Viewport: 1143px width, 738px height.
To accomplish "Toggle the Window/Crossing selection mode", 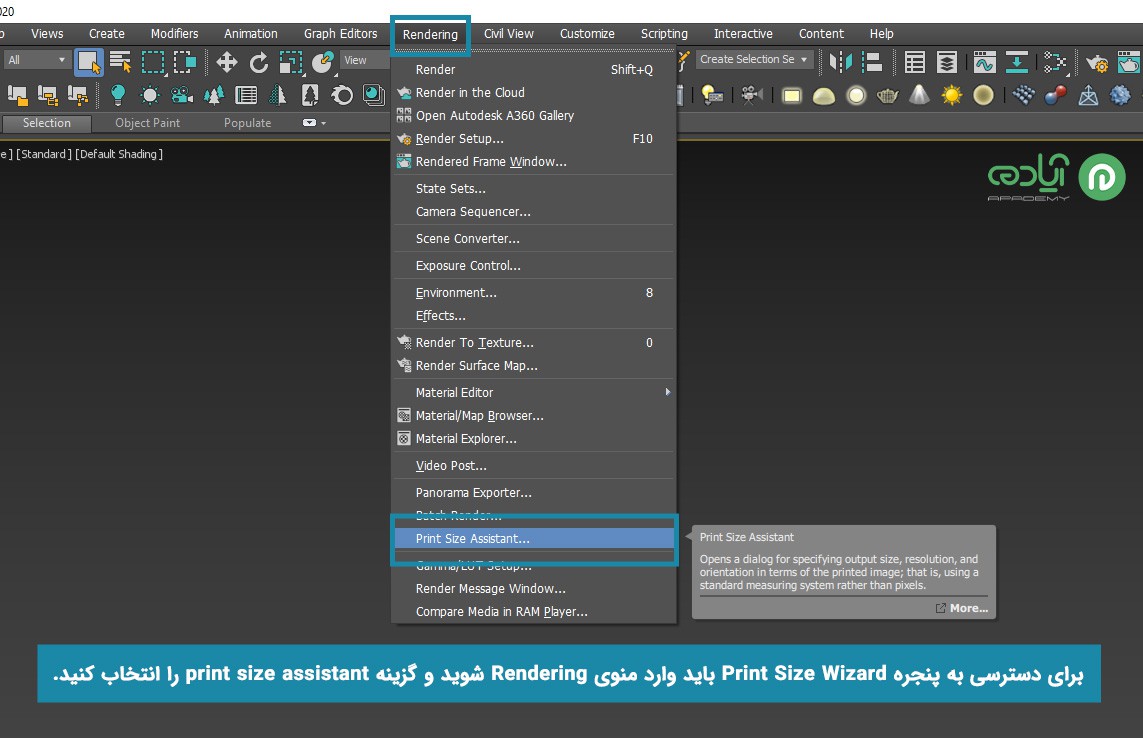I will pos(184,62).
